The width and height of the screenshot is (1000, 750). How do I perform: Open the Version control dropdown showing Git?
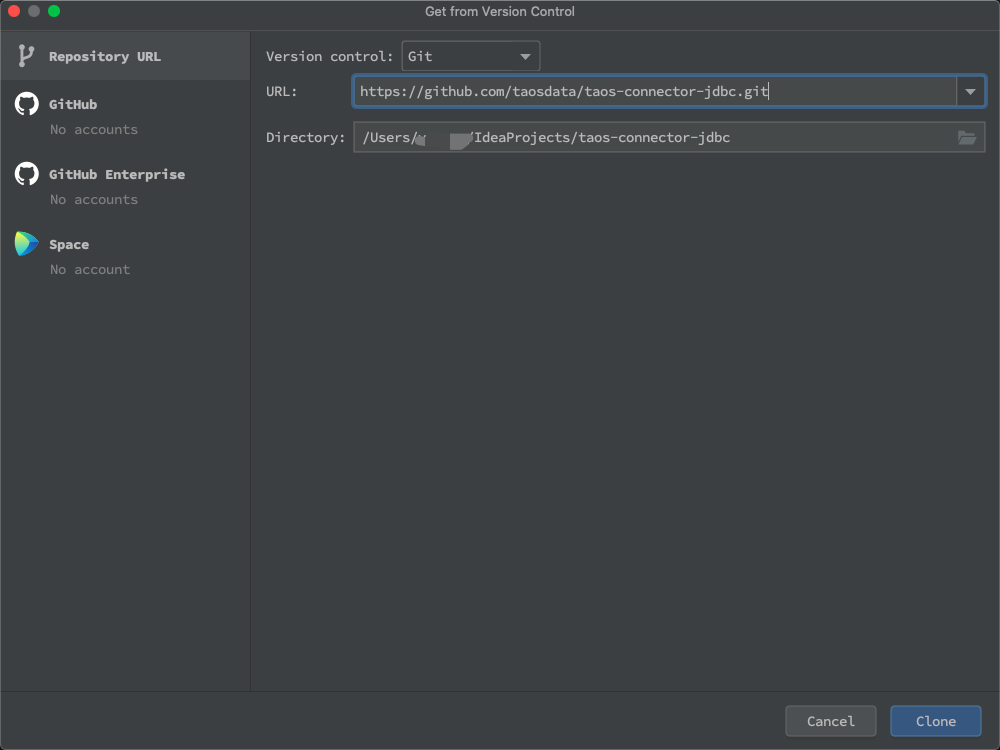coord(470,56)
